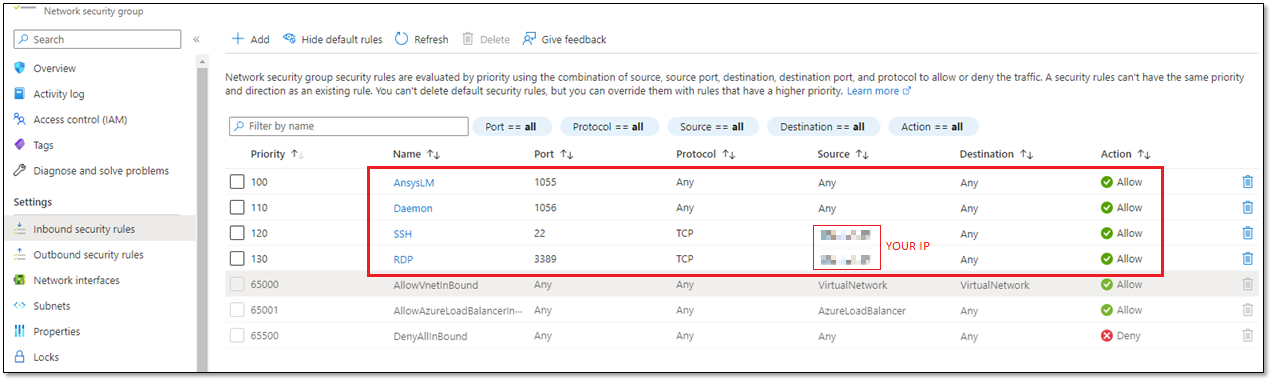Check the box for priority 65001 rule

(237, 310)
